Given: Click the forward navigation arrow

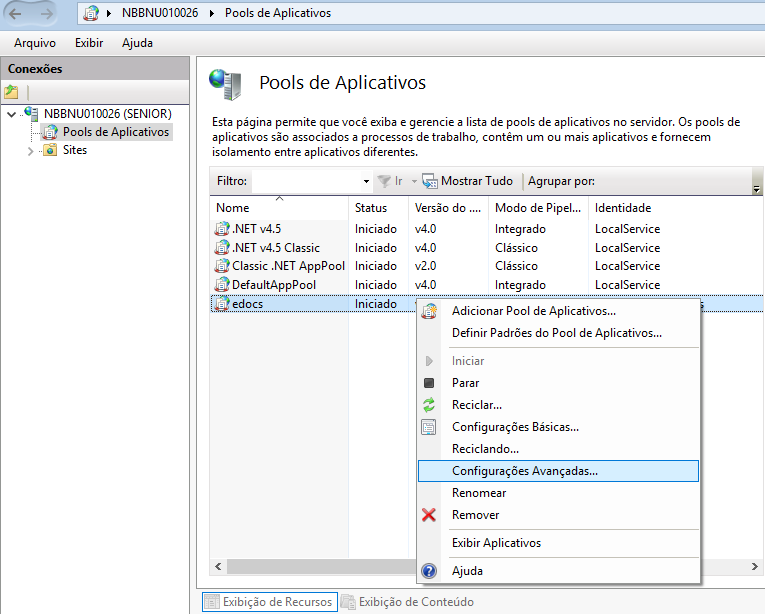Looking at the screenshot, I should coord(47,14).
